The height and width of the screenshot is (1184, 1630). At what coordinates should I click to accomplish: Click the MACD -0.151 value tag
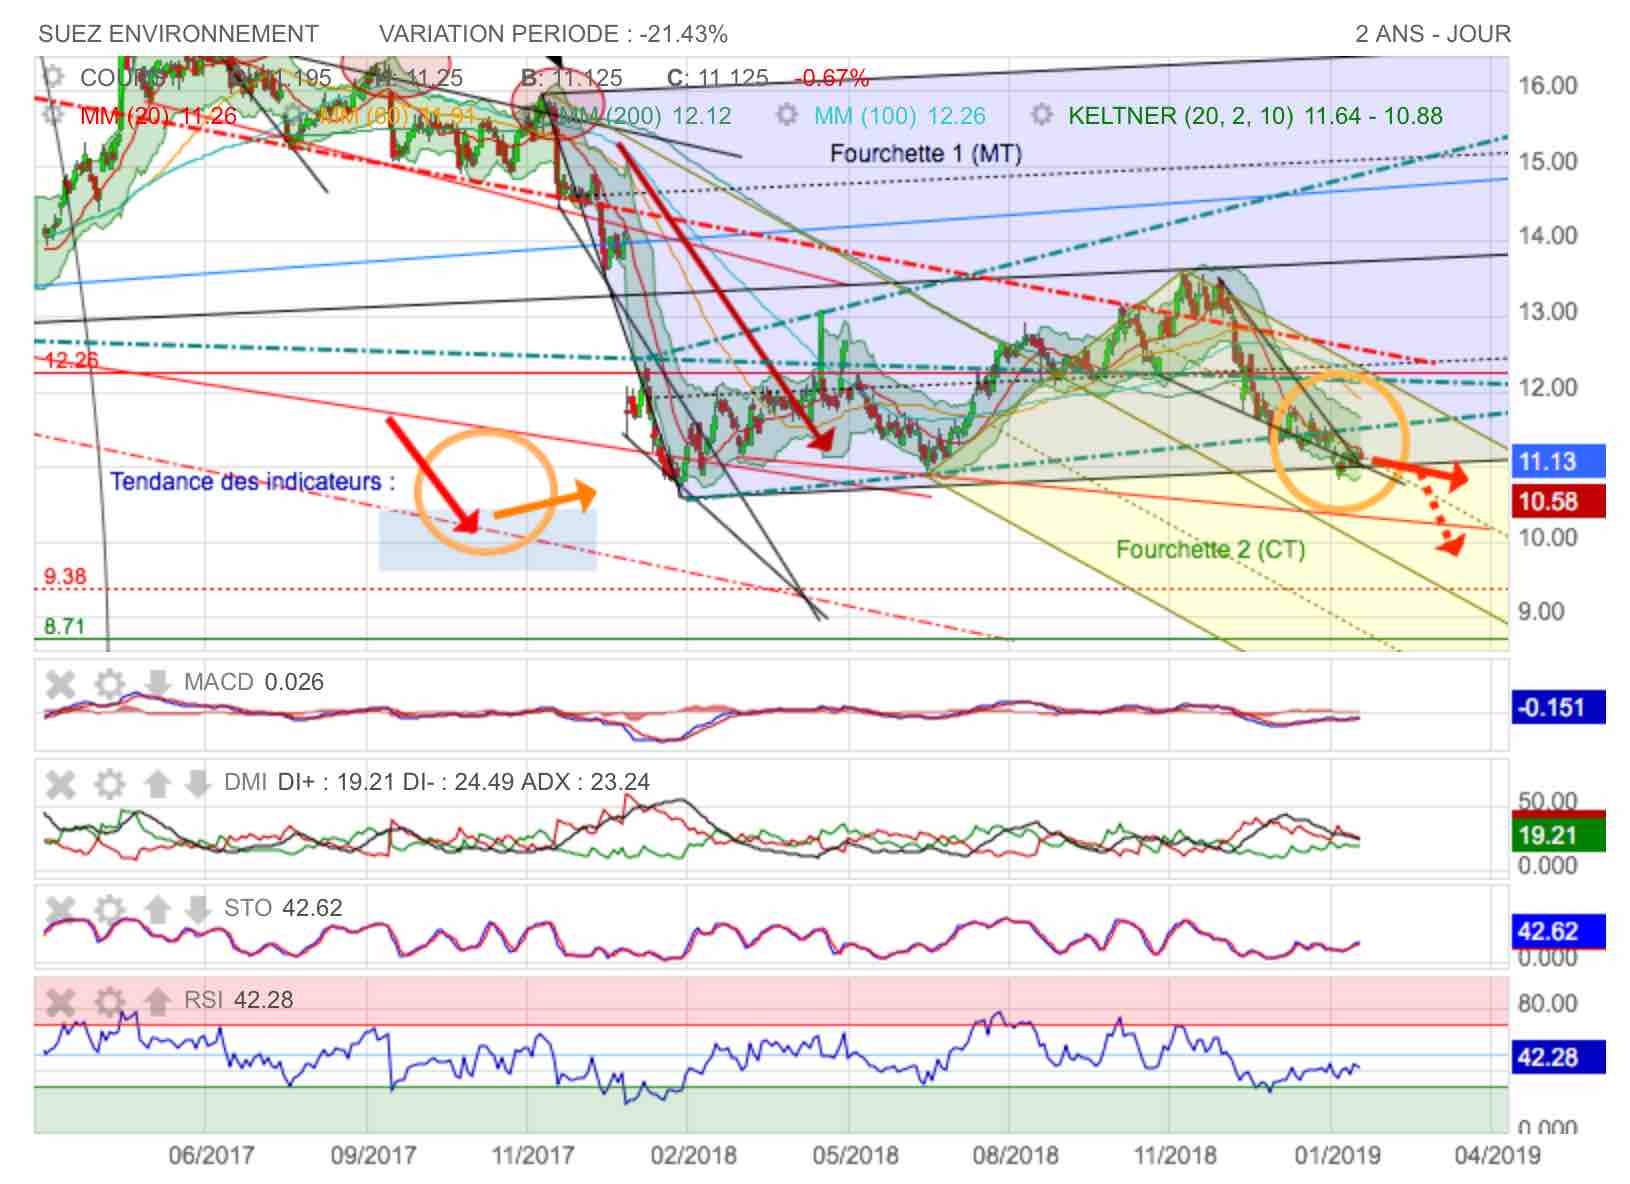coord(1558,707)
